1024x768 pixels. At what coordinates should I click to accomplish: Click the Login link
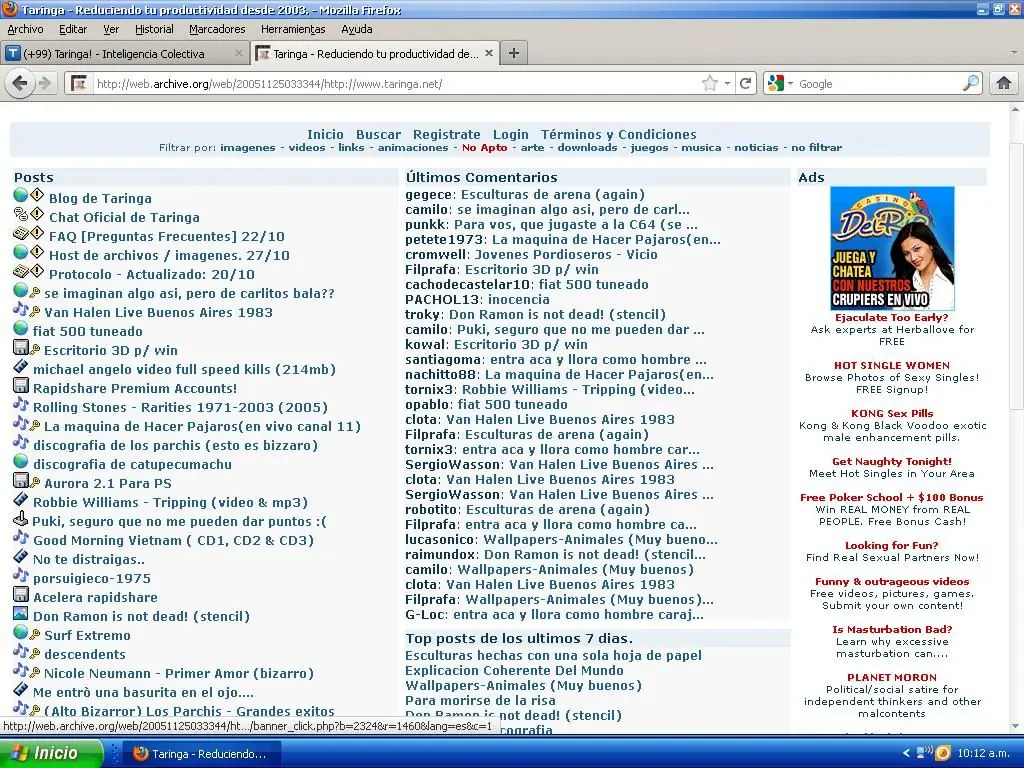click(x=511, y=135)
